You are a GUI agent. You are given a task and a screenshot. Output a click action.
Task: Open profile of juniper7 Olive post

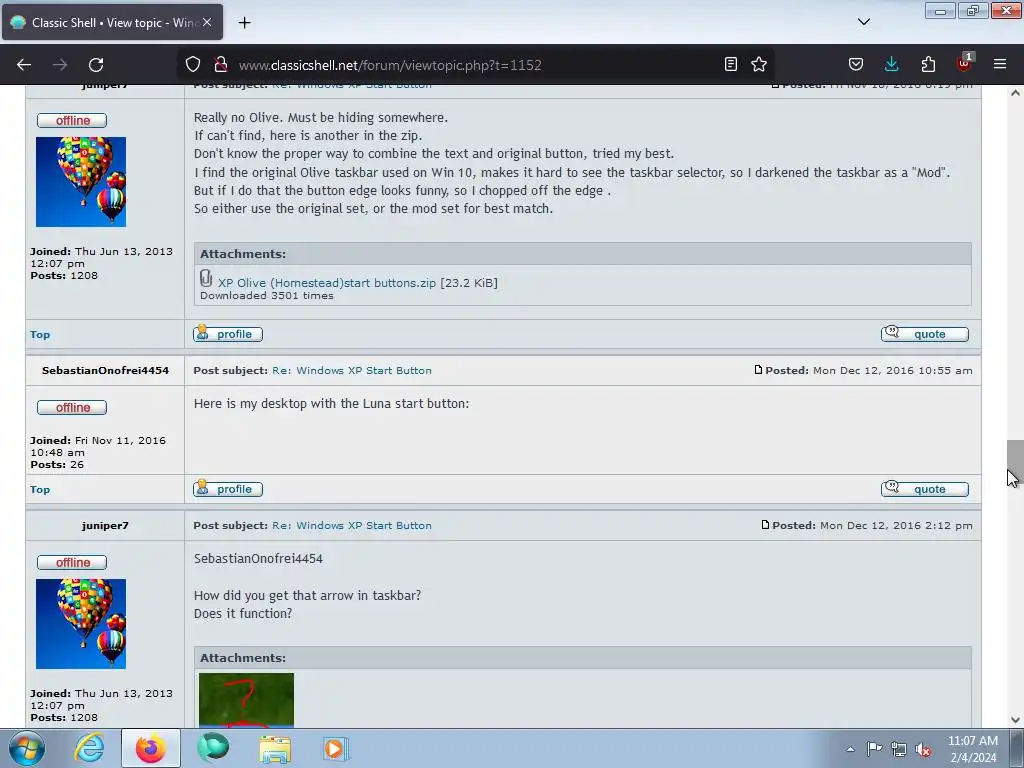click(228, 334)
